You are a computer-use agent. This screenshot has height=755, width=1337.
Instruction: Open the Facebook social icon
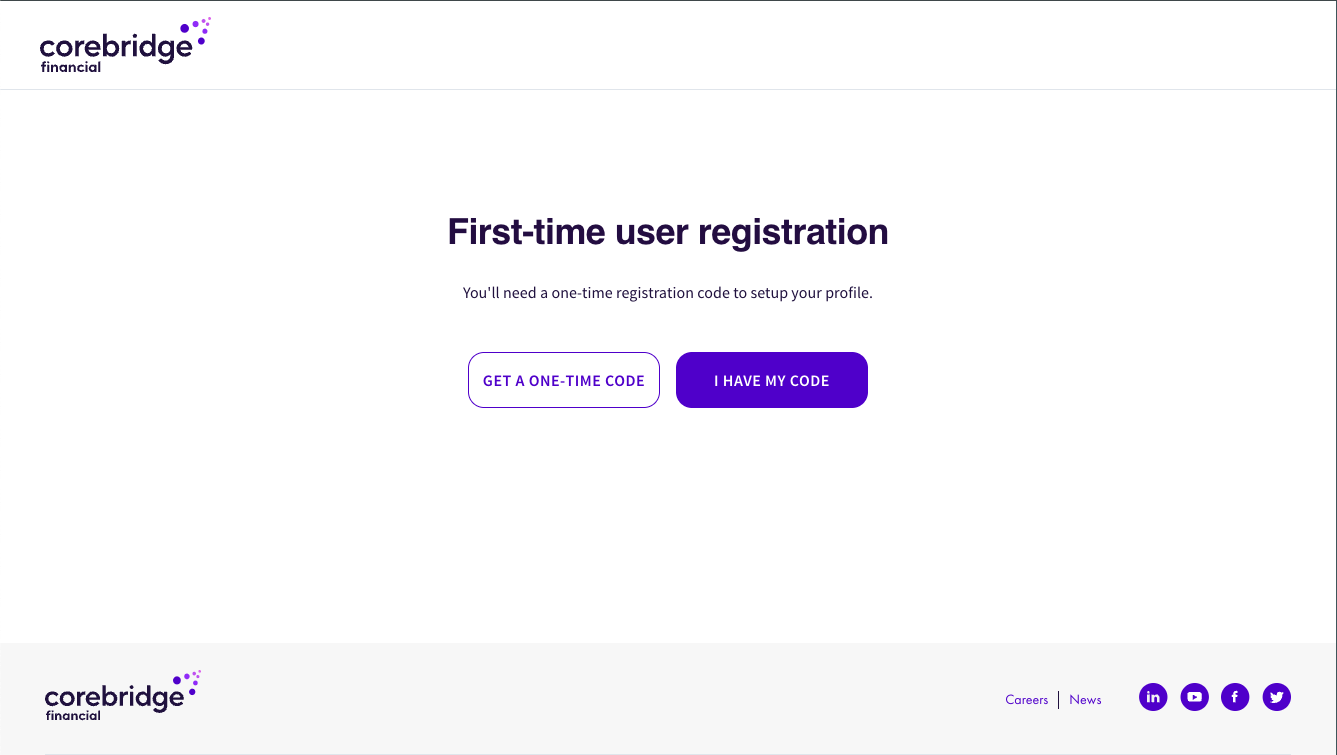(x=1235, y=697)
